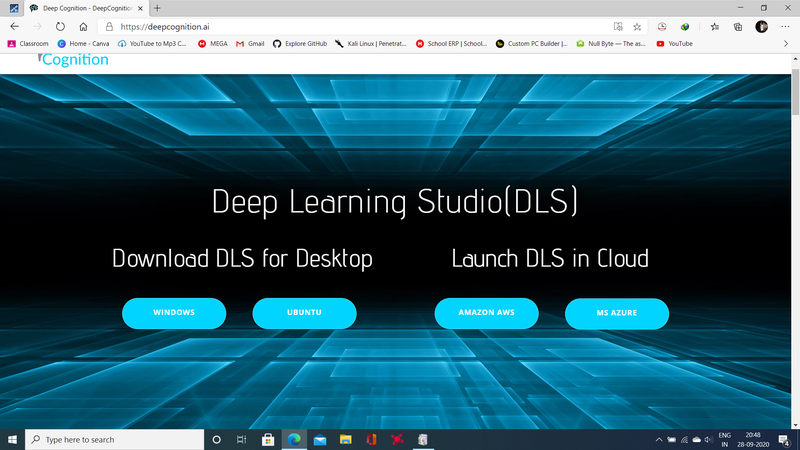Open the Kali Linux bookmark
Viewport: 800px width, 450px height.
(371, 44)
